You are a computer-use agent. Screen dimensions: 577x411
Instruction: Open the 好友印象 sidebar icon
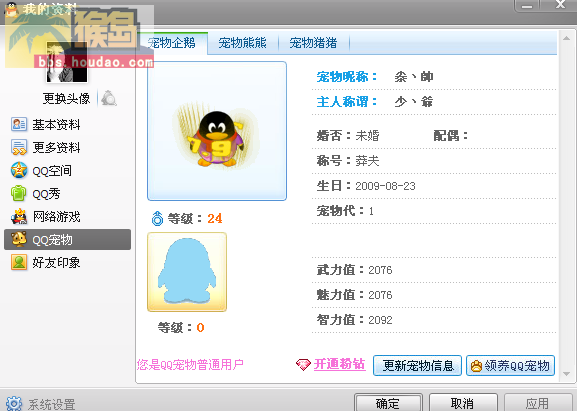pos(19,262)
